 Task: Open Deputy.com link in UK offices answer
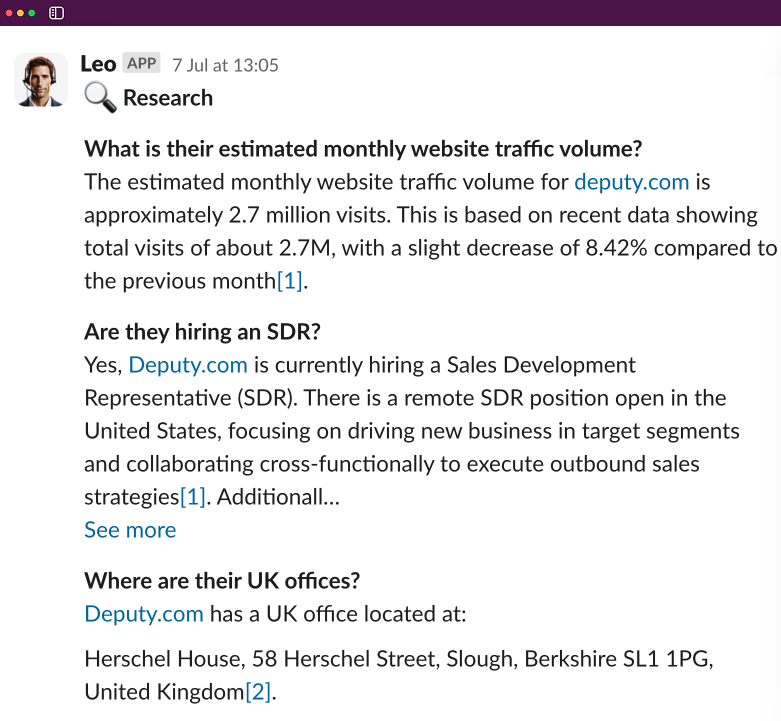click(144, 614)
